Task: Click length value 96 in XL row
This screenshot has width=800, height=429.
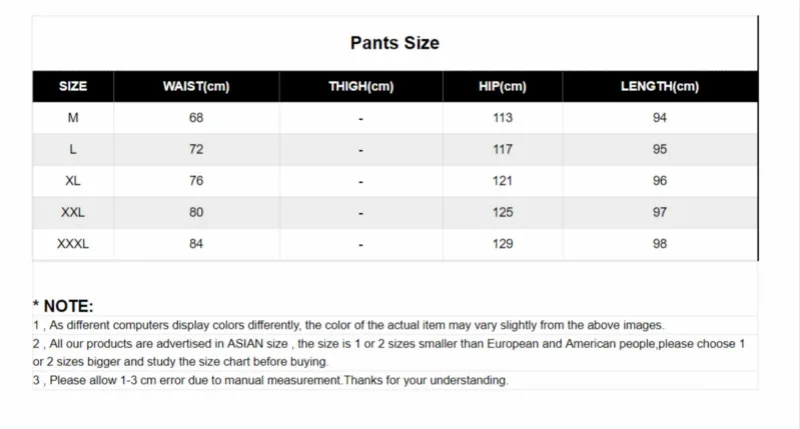Action: tap(659, 181)
